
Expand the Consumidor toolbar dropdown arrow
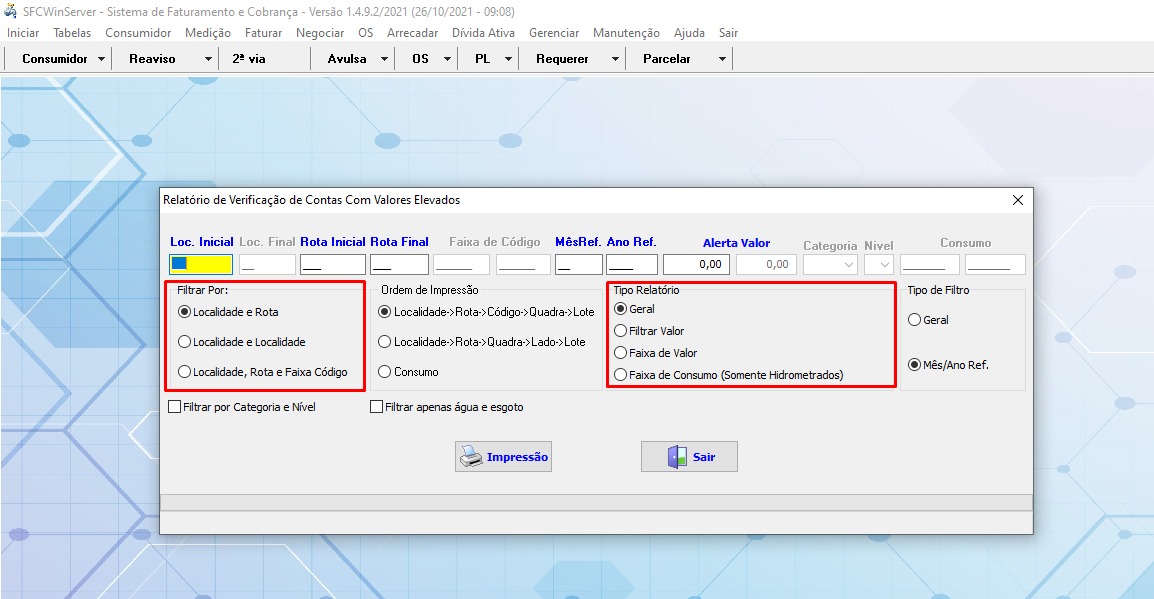[x=102, y=59]
